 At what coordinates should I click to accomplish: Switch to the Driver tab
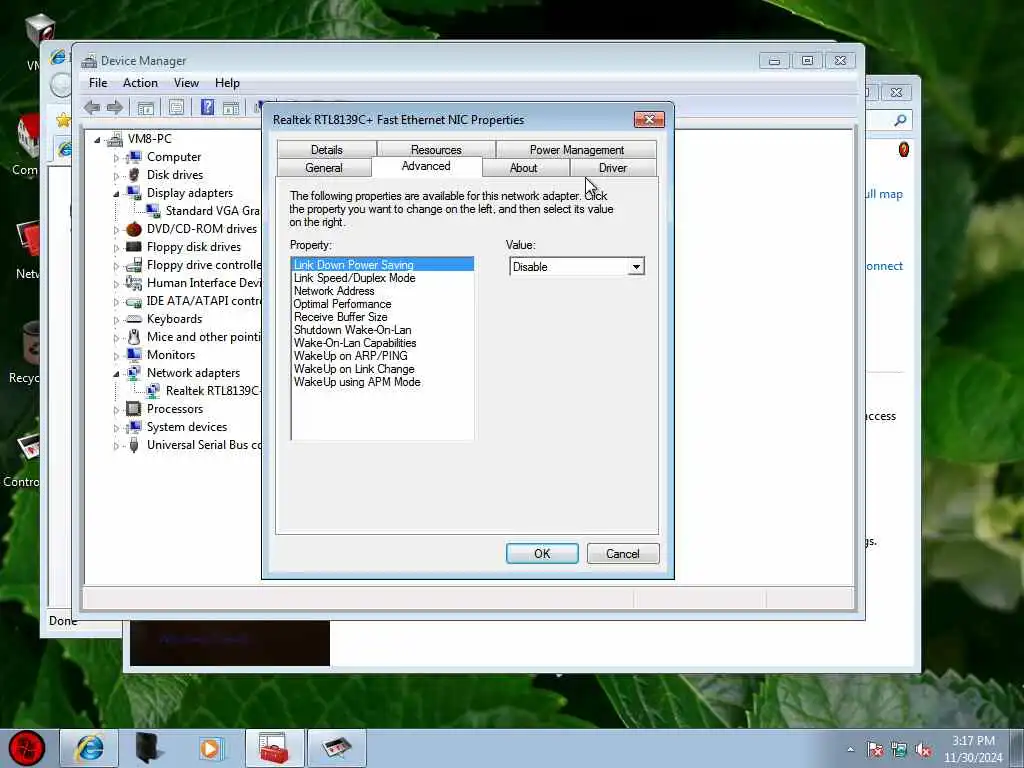tap(613, 168)
